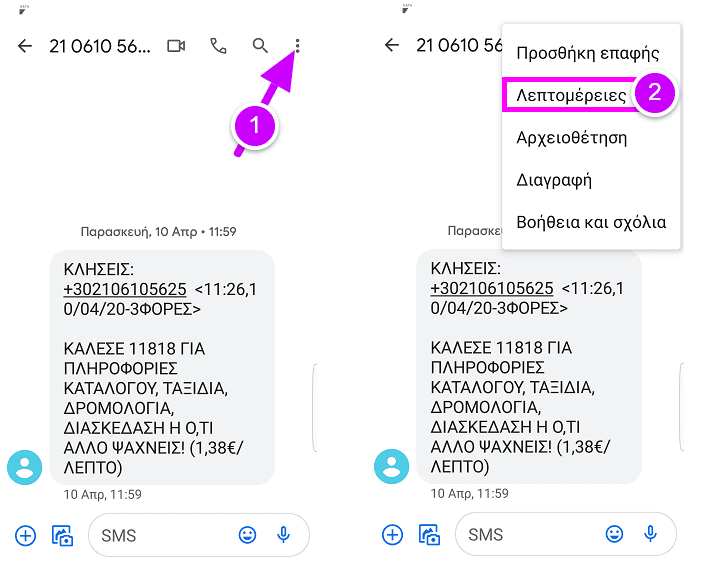The width and height of the screenshot is (706, 564).
Task: Select Προσθήκη επαφής from the menu
Action: pos(588,53)
